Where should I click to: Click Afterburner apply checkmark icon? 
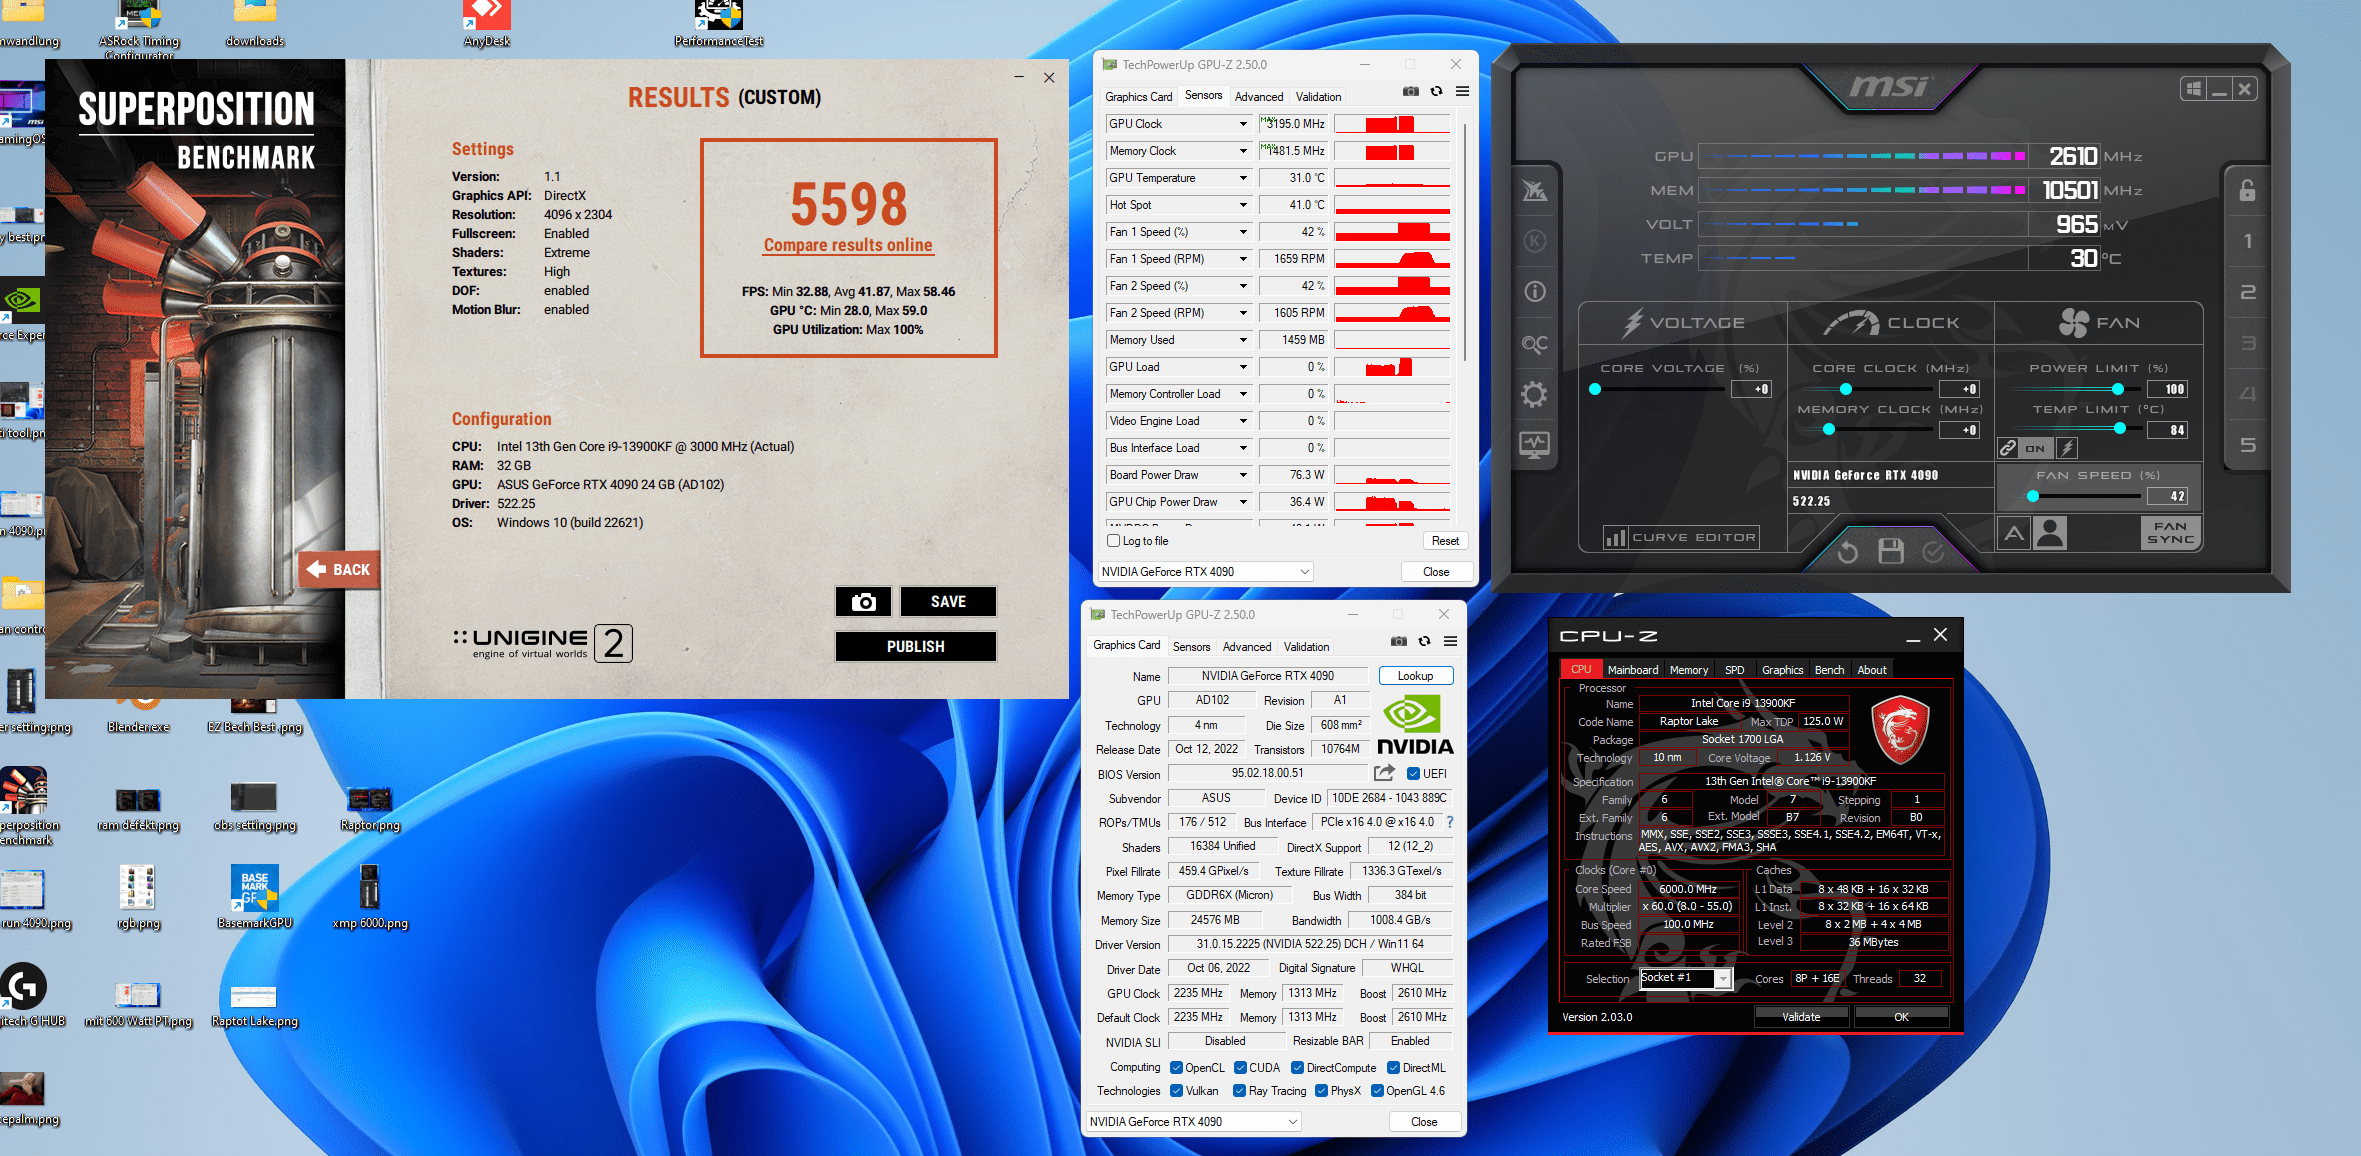[x=1933, y=551]
